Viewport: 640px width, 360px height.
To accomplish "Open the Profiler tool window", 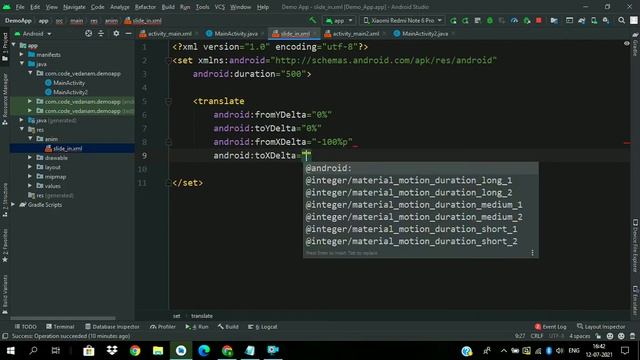I will pyautogui.click(x=162, y=327).
